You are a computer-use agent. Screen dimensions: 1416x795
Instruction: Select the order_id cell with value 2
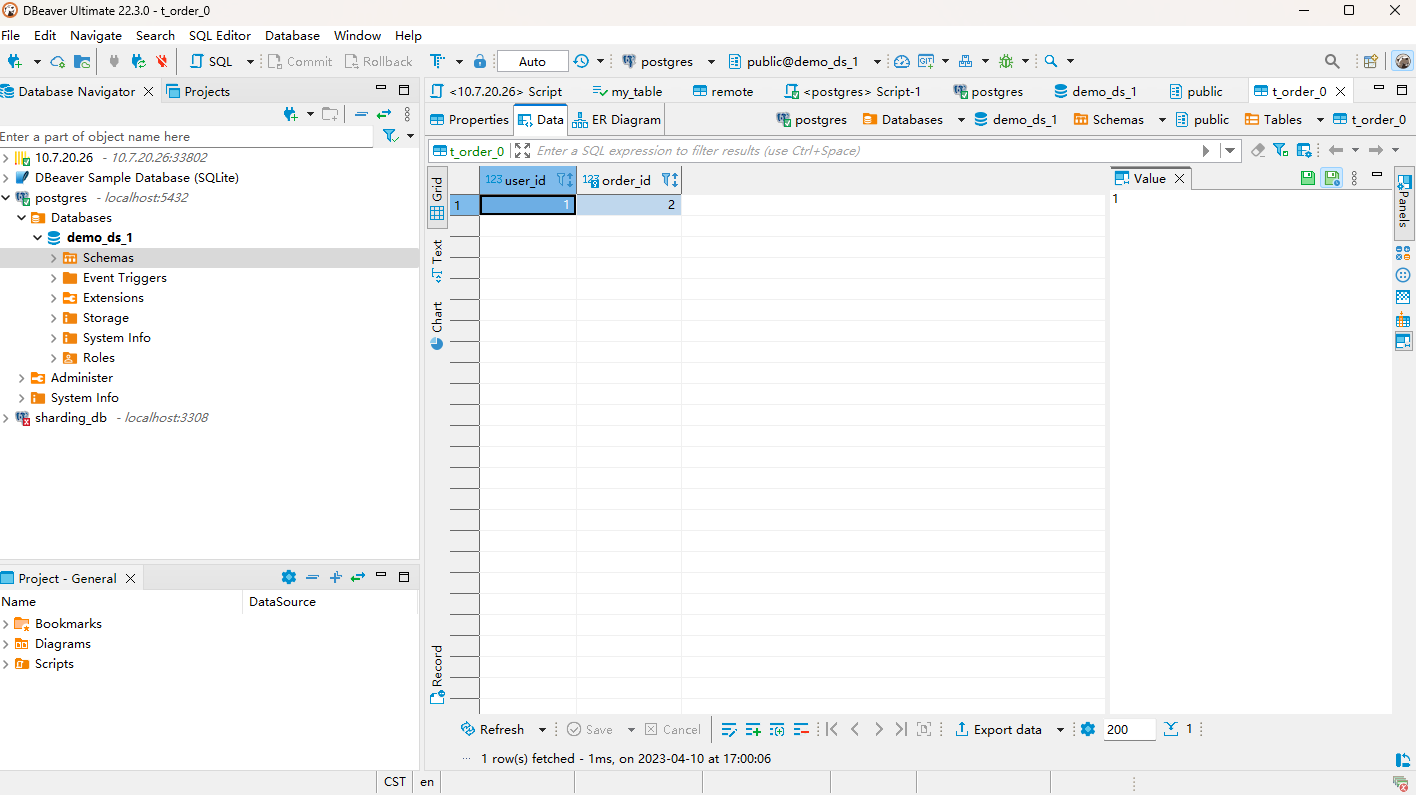click(629, 205)
